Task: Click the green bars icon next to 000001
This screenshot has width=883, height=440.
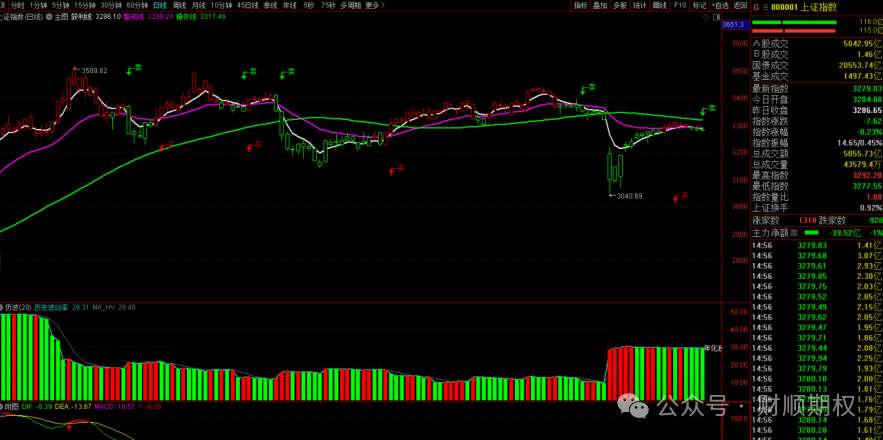Action: click(x=769, y=6)
